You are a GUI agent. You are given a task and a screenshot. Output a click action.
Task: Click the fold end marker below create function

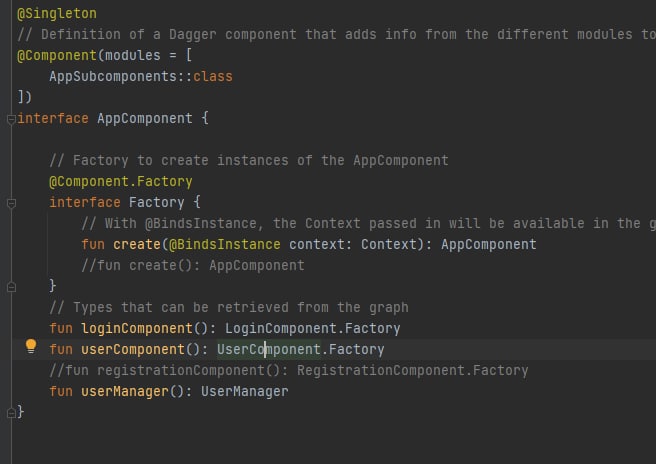coord(10,286)
